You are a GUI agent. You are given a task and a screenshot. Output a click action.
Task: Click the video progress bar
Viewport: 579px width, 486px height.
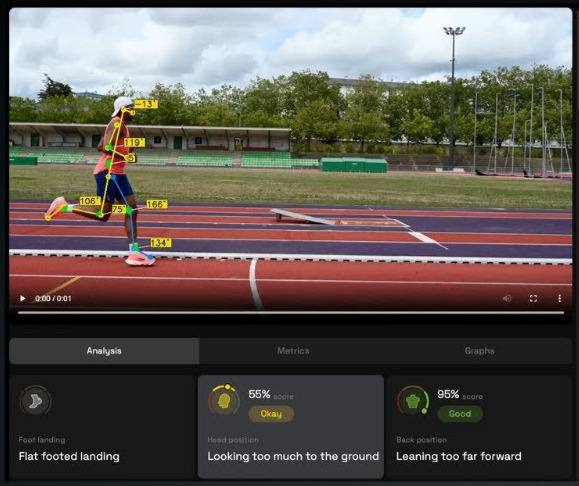click(x=291, y=312)
